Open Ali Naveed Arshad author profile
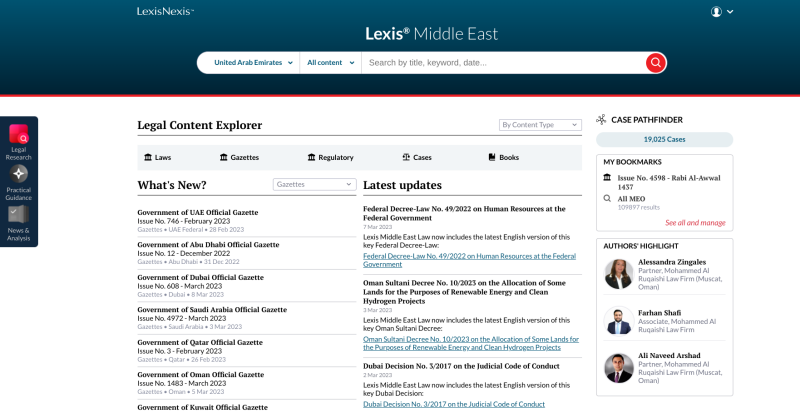Screen dimensions: 800x413 [669, 355]
